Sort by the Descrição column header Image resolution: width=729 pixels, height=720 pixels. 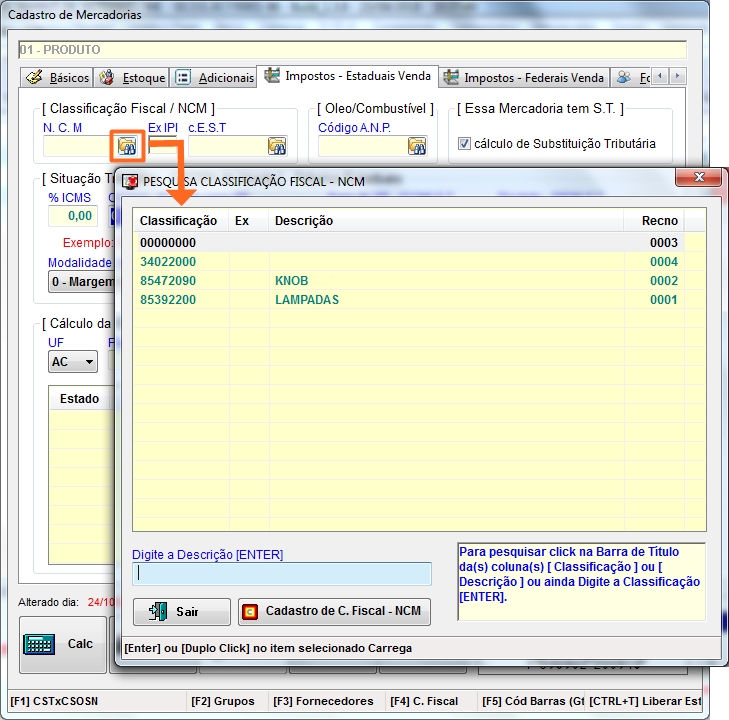(304, 221)
